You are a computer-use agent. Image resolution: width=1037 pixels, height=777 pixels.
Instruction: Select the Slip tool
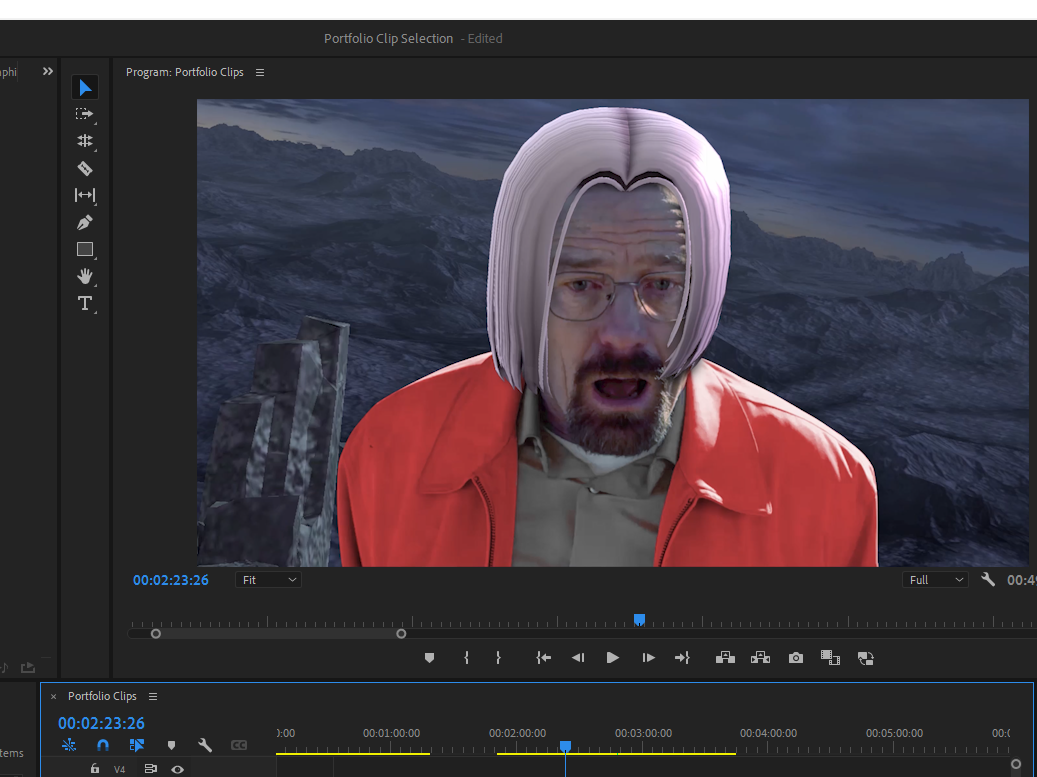[x=85, y=195]
